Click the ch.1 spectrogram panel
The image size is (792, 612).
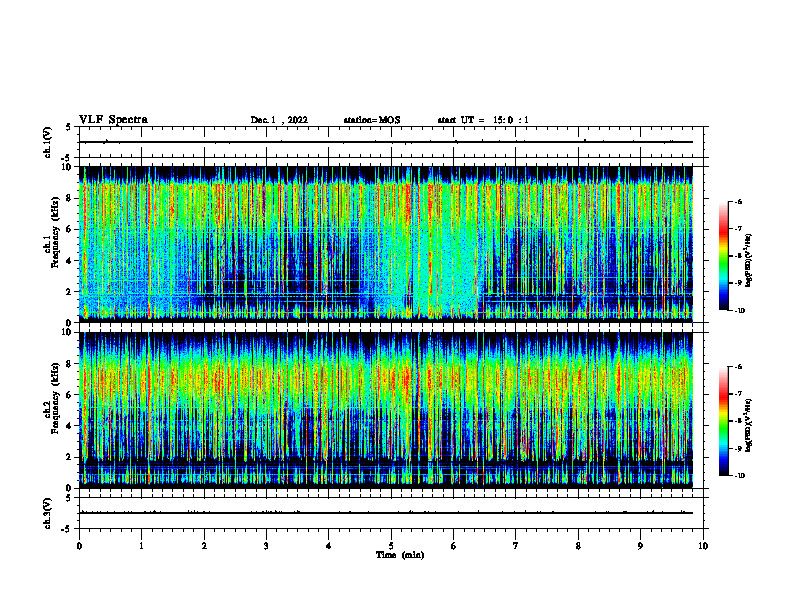(386, 244)
